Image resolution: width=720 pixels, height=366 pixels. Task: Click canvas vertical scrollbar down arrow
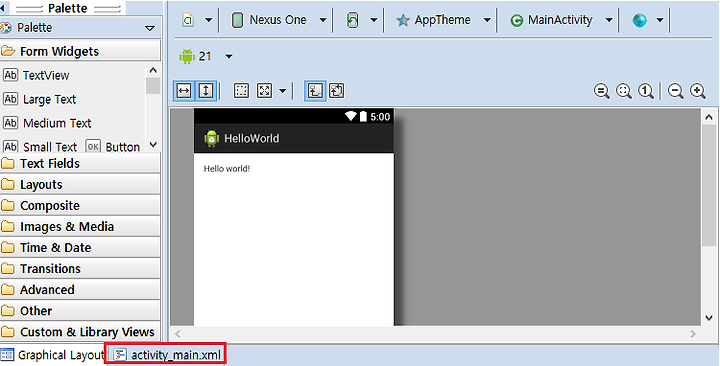tap(709, 318)
